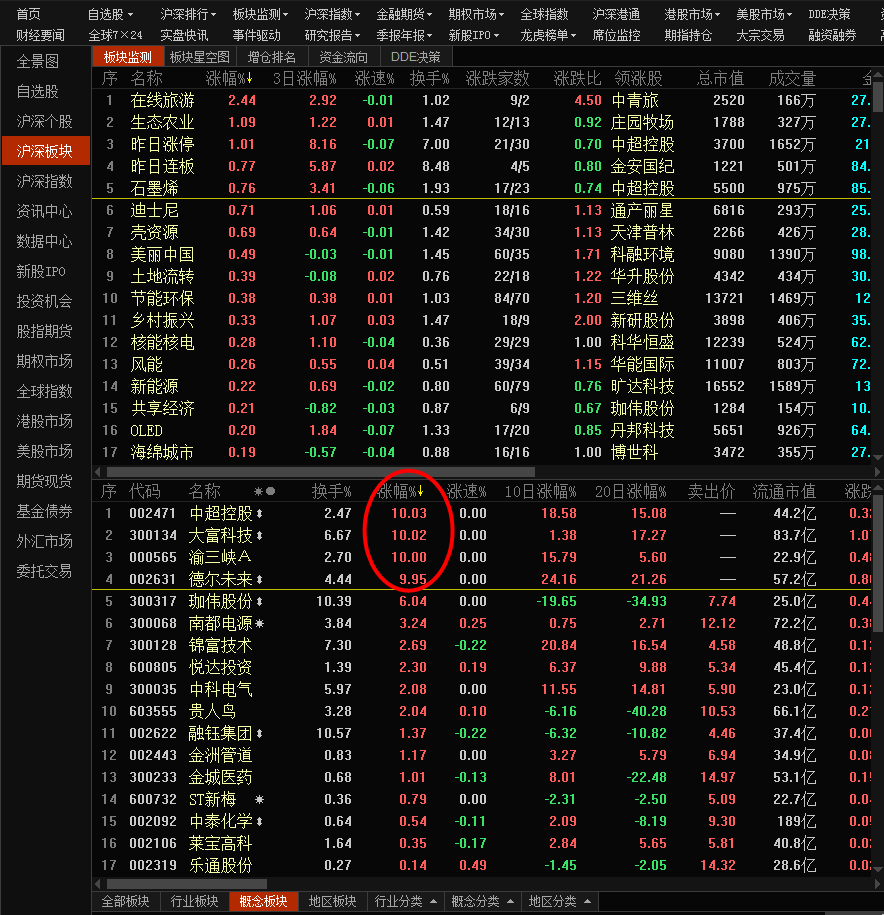Open 基金债券 in the left sidebar

coord(45,511)
